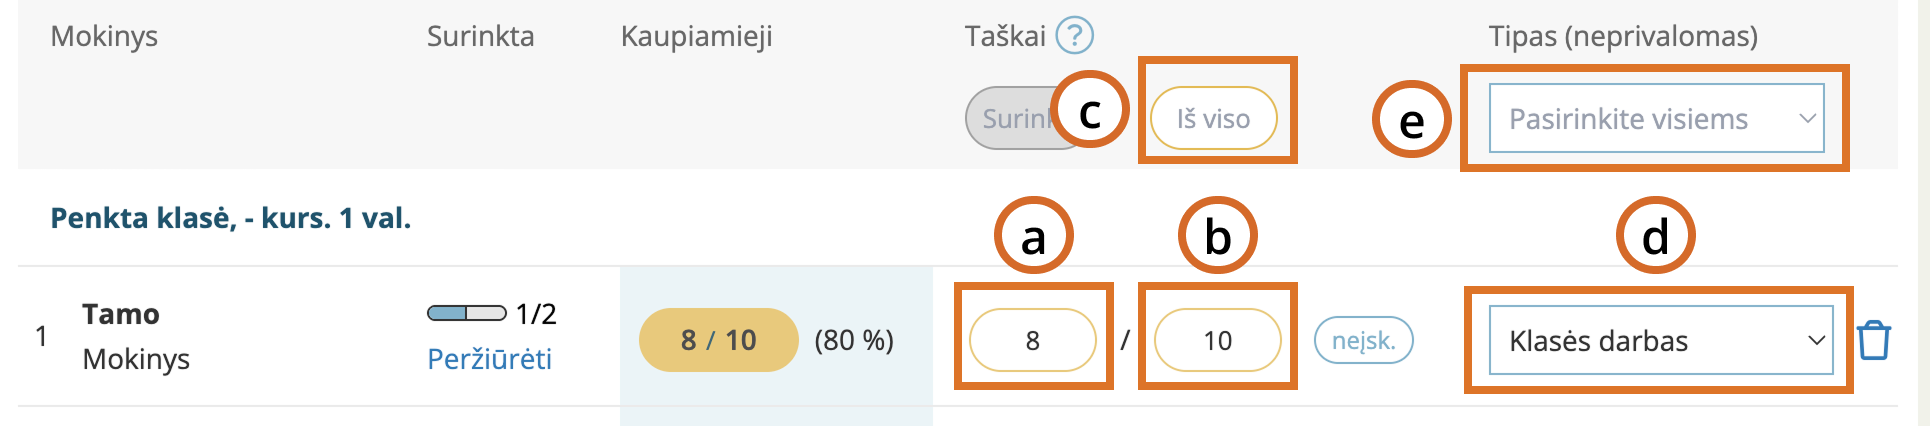The image size is (1930, 426).
Task: Click the help question mark beside Taškai
Action: 1075,36
